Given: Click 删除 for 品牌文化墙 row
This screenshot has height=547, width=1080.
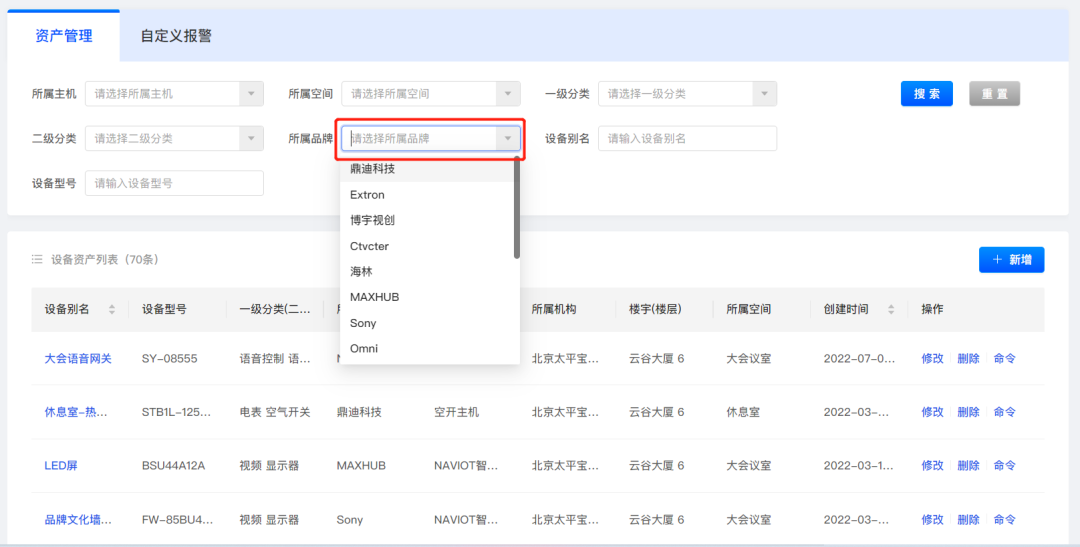Looking at the screenshot, I should coord(968,519).
